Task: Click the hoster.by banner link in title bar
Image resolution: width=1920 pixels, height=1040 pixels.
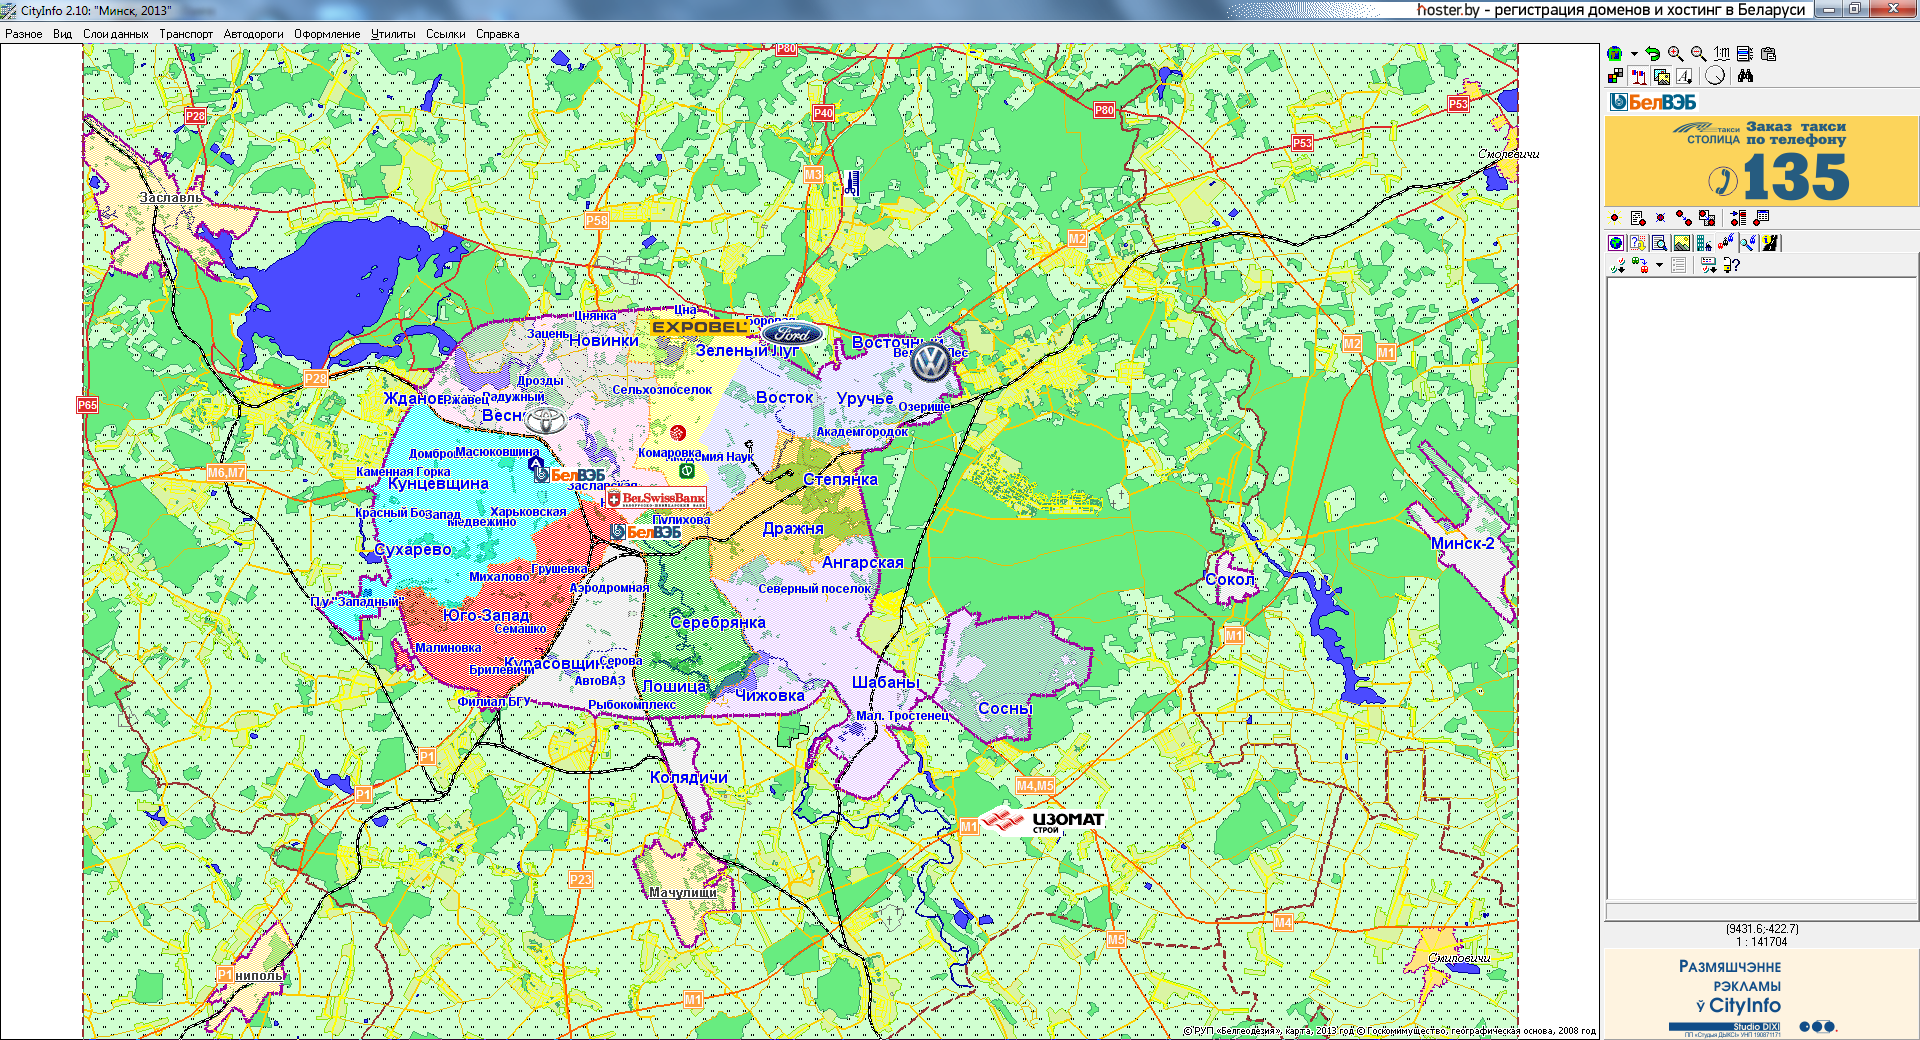Action: [1611, 10]
